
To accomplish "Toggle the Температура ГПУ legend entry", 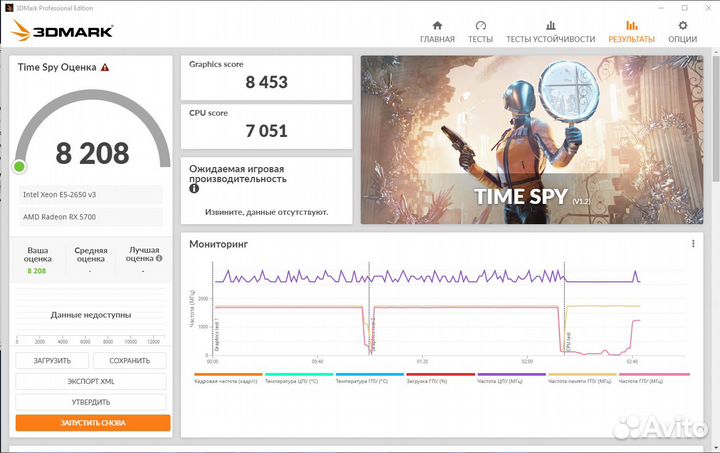I will pyautogui.click(x=369, y=379).
